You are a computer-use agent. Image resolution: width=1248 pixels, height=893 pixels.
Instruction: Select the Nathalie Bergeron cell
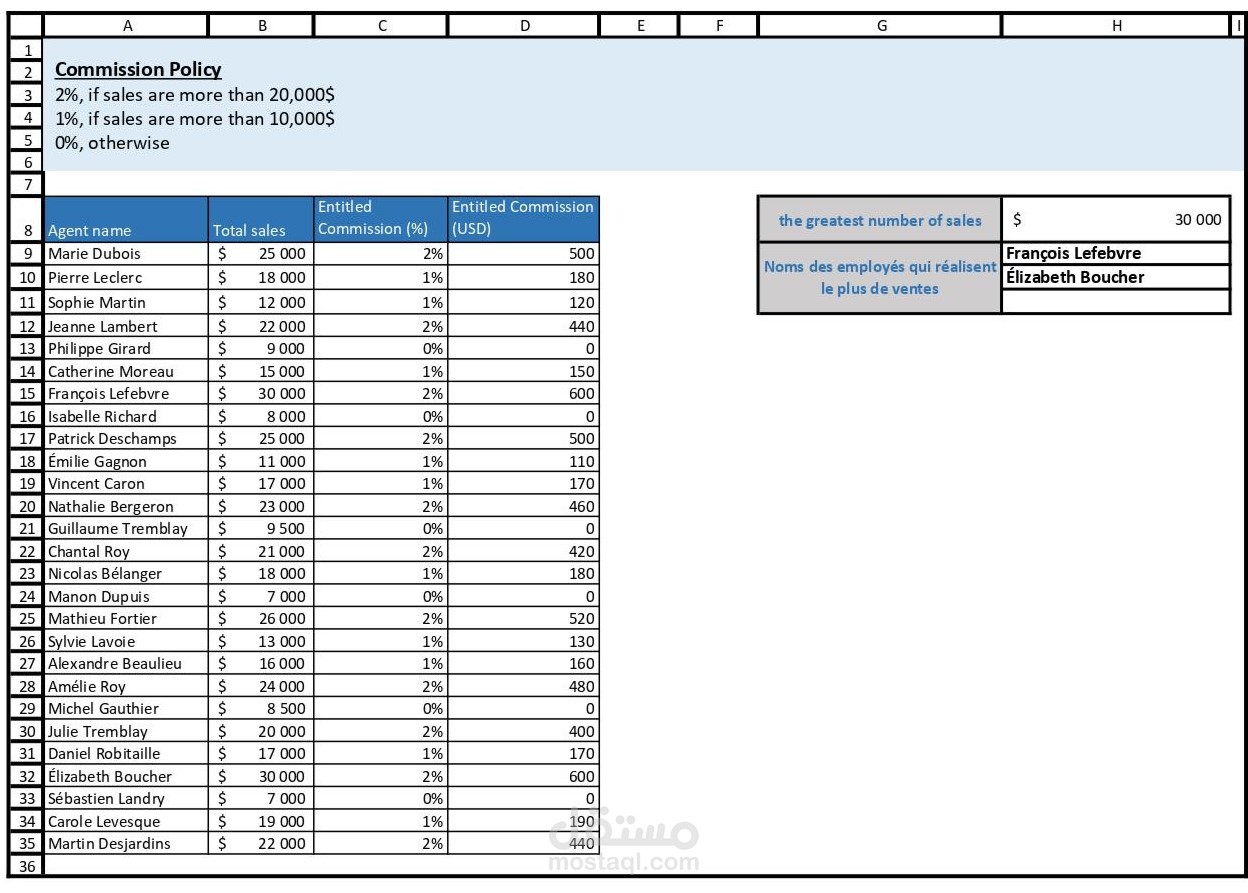pos(127,506)
